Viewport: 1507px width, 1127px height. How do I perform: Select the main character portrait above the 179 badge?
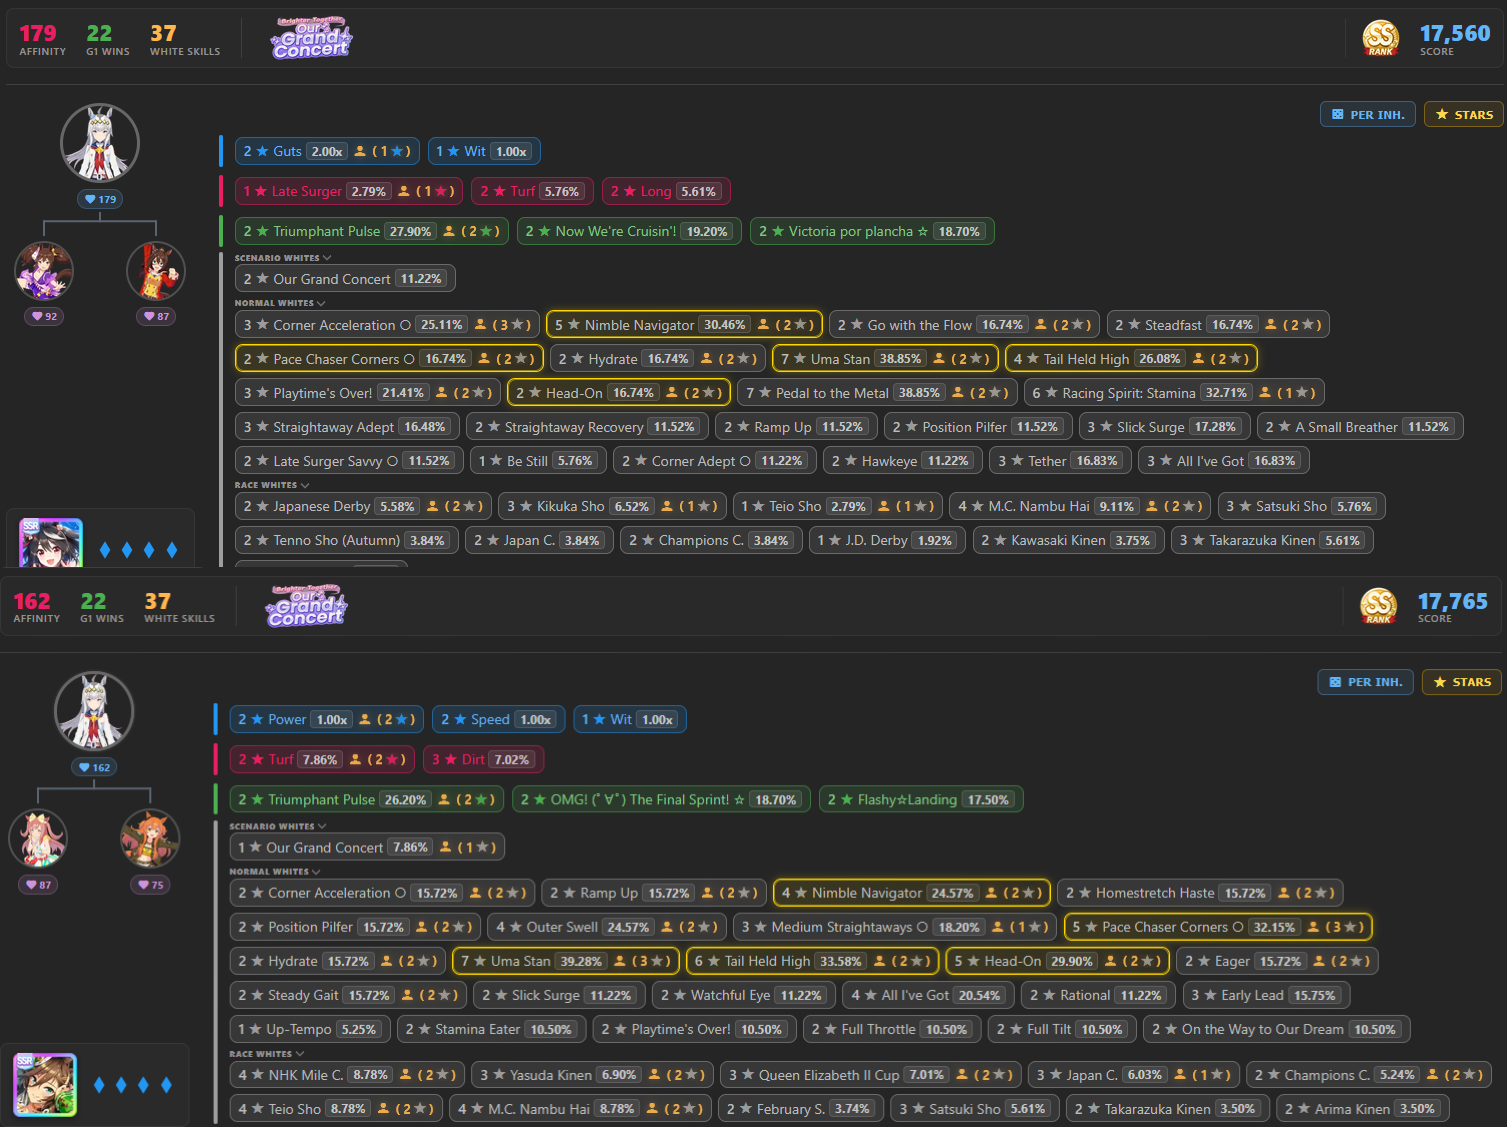pyautogui.click(x=100, y=143)
